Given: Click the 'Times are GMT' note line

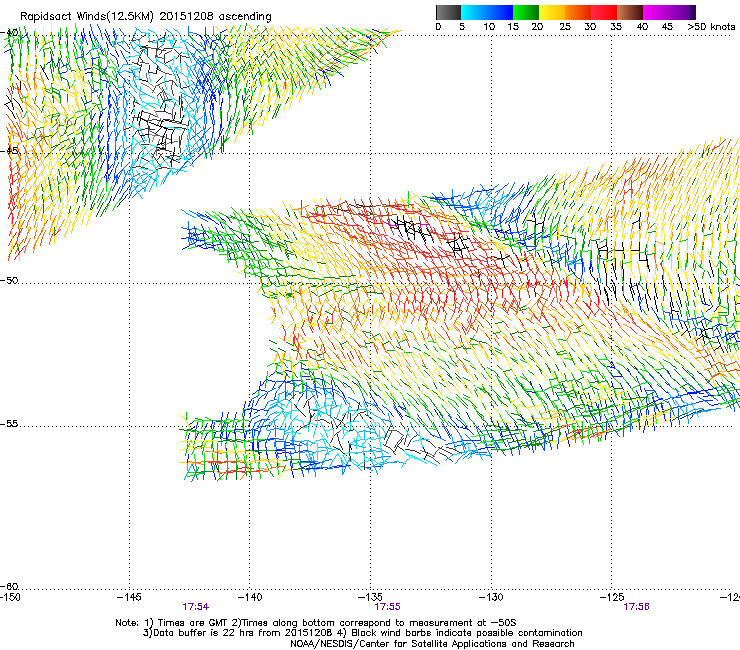Looking at the screenshot, I should 316,623.
